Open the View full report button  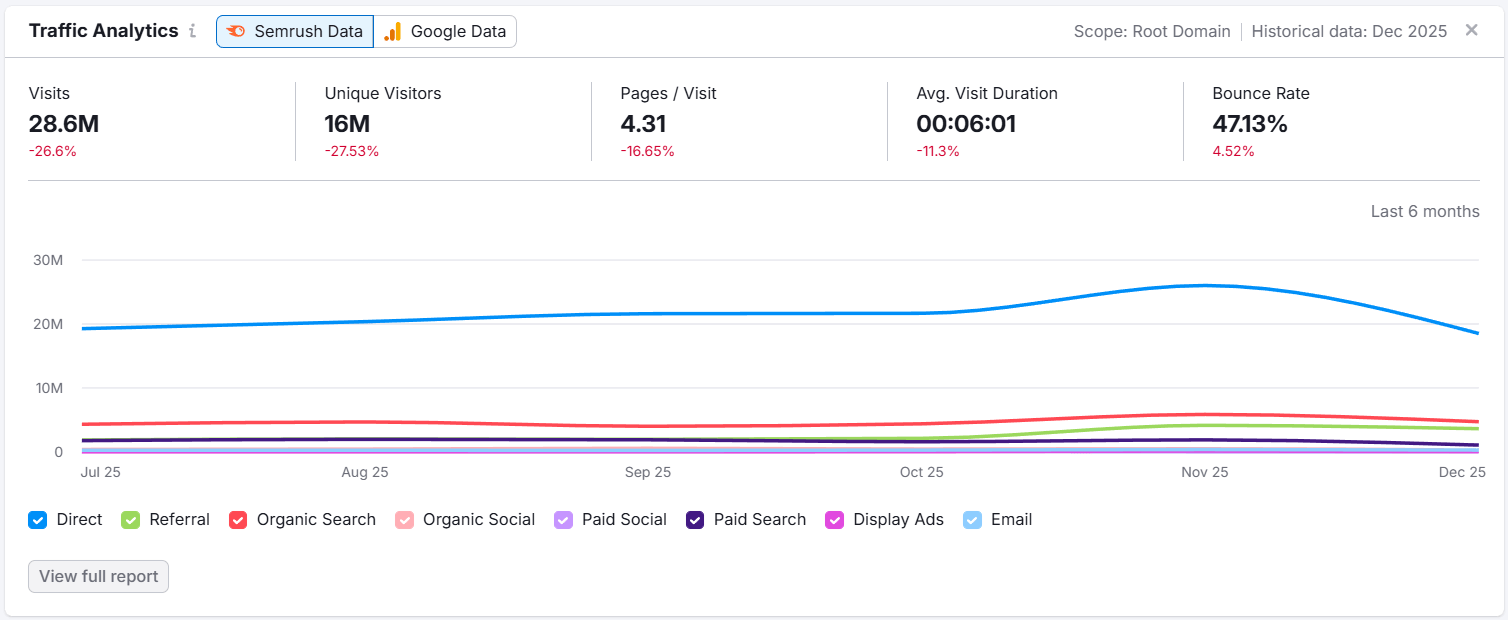tap(98, 576)
